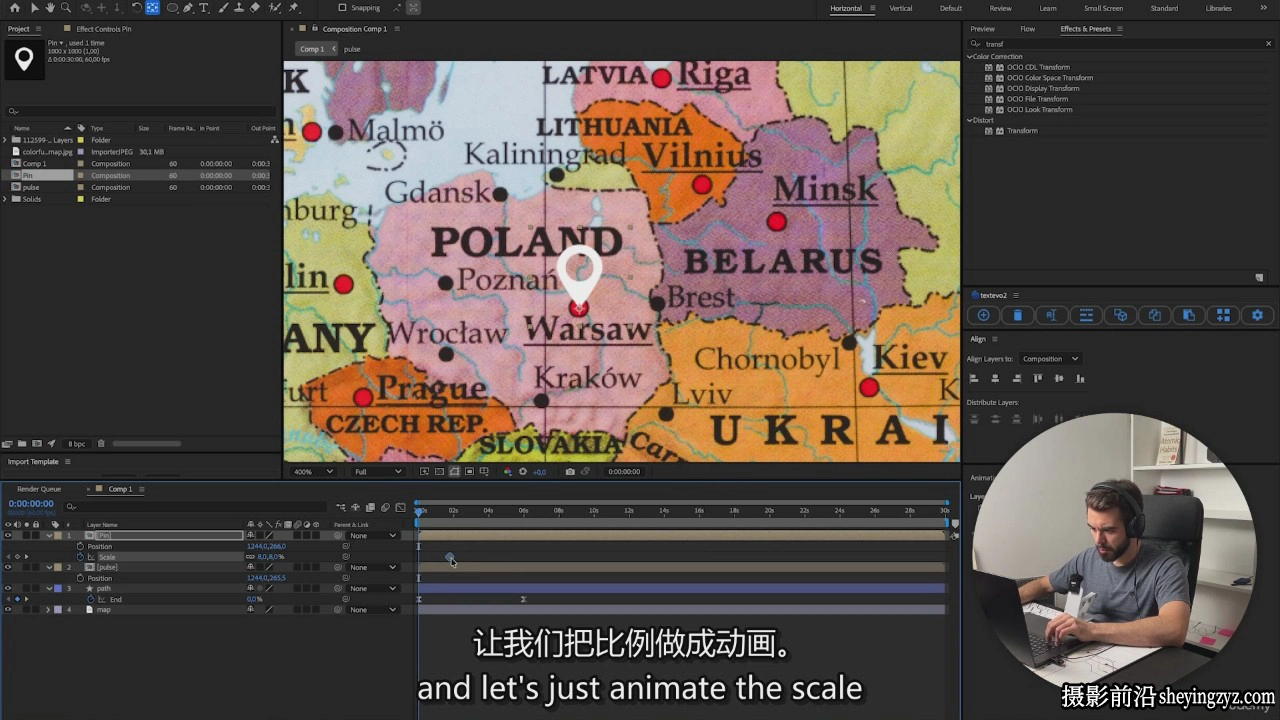Select the Zoom magnifier tool
Viewport: 1280px width, 720px height.
pyautogui.click(x=66, y=8)
